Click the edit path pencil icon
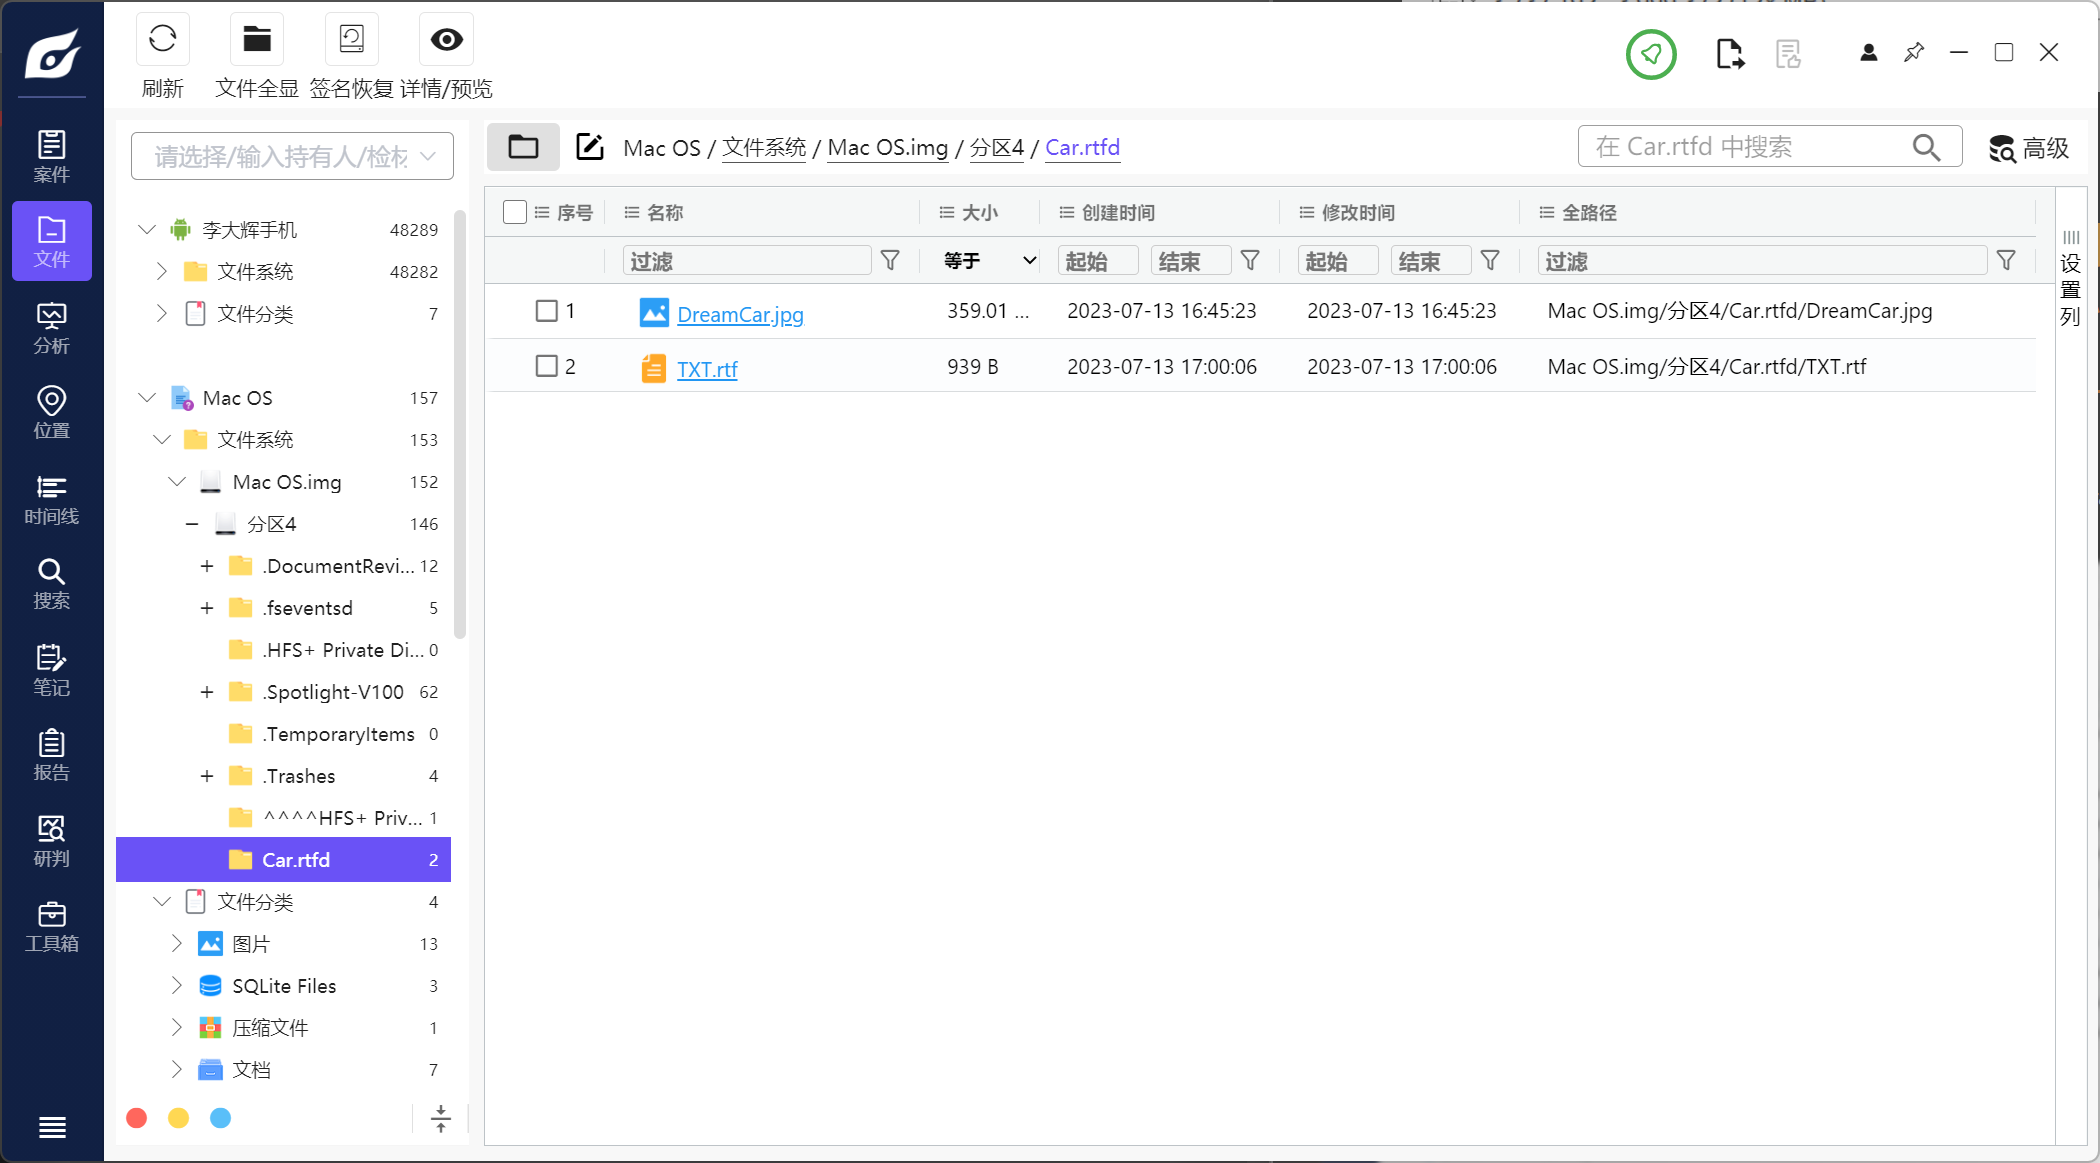 590,147
